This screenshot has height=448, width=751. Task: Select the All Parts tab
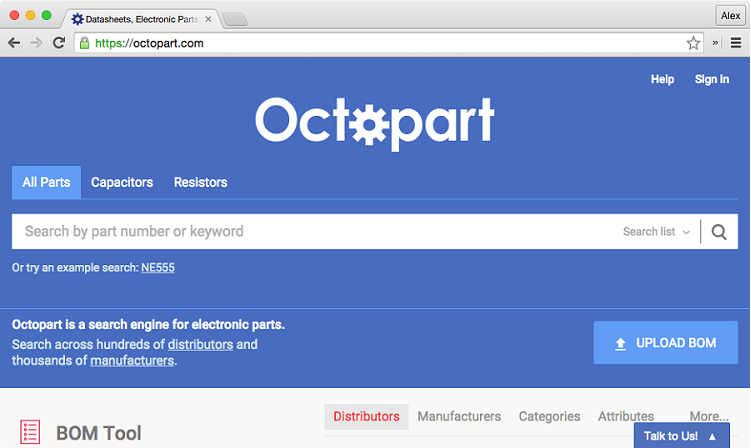(46, 182)
